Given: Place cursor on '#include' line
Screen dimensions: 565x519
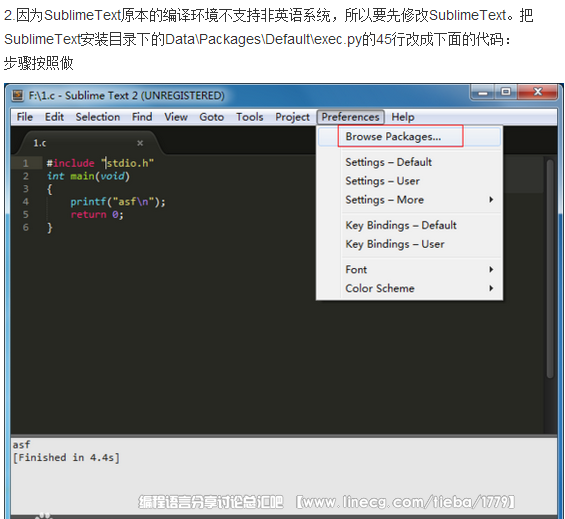Looking at the screenshot, I should (x=100, y=163).
